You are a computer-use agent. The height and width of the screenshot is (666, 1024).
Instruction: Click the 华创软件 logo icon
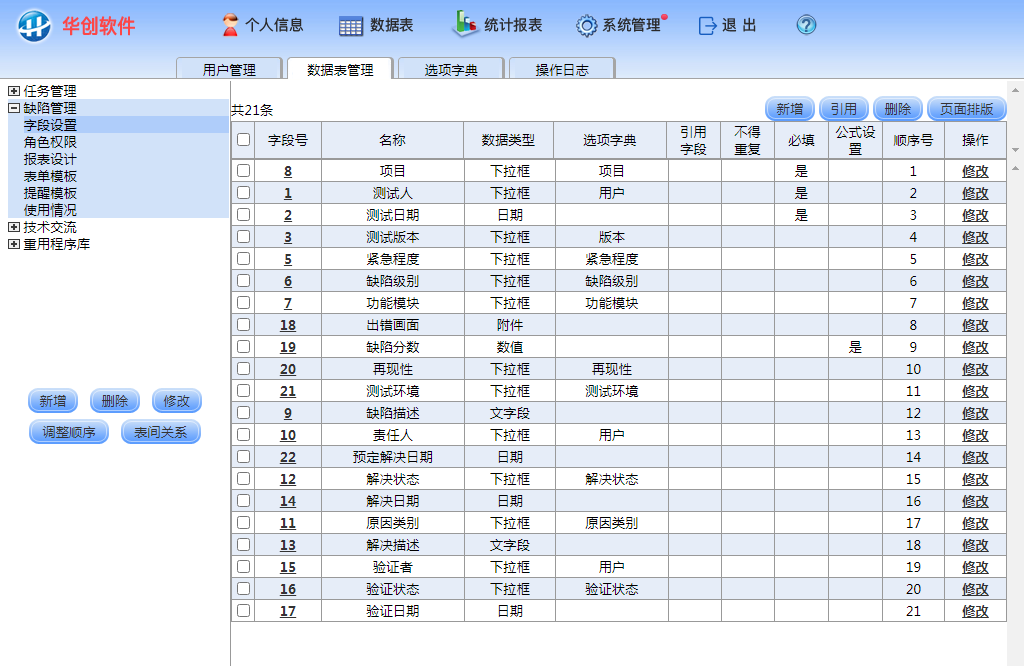34,26
